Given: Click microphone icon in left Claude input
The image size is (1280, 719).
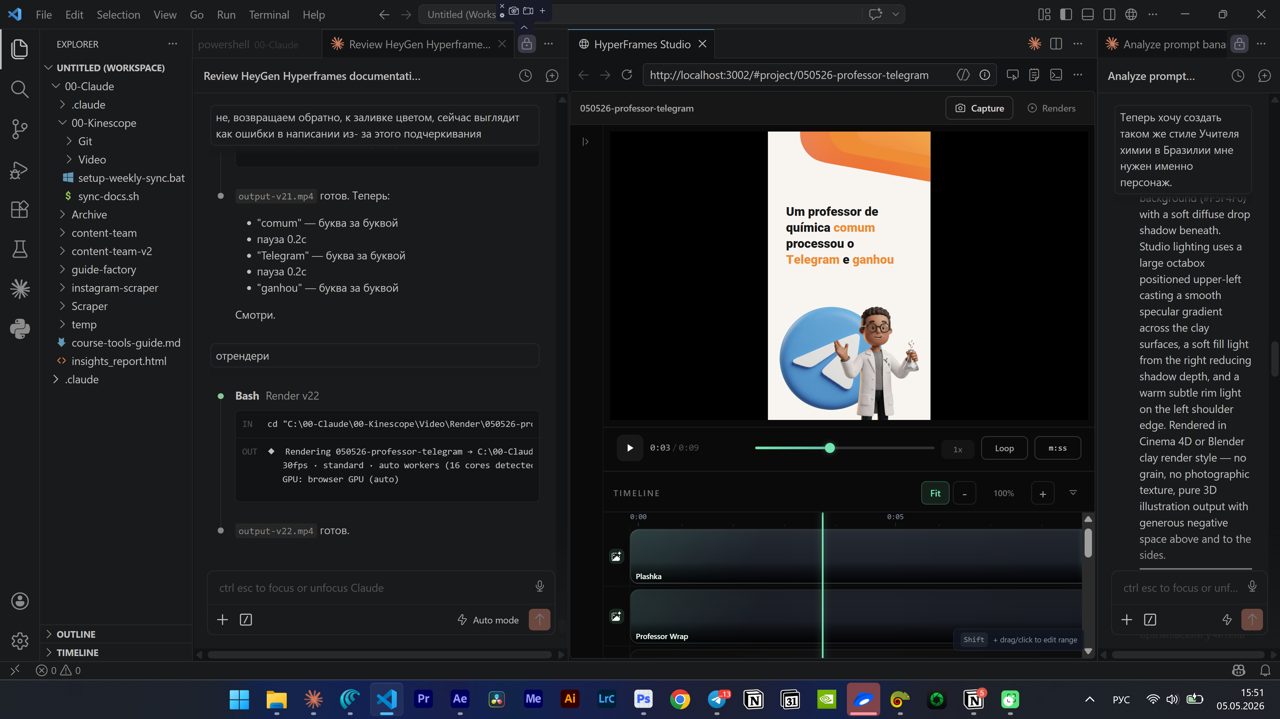Looking at the screenshot, I should 539,587.
